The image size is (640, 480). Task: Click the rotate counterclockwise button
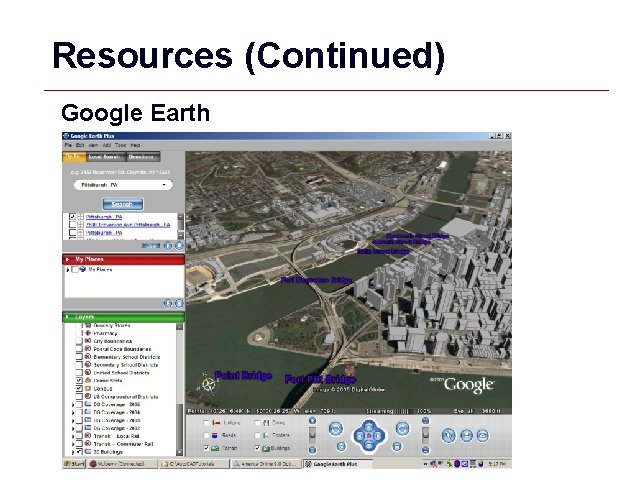(x=336, y=429)
